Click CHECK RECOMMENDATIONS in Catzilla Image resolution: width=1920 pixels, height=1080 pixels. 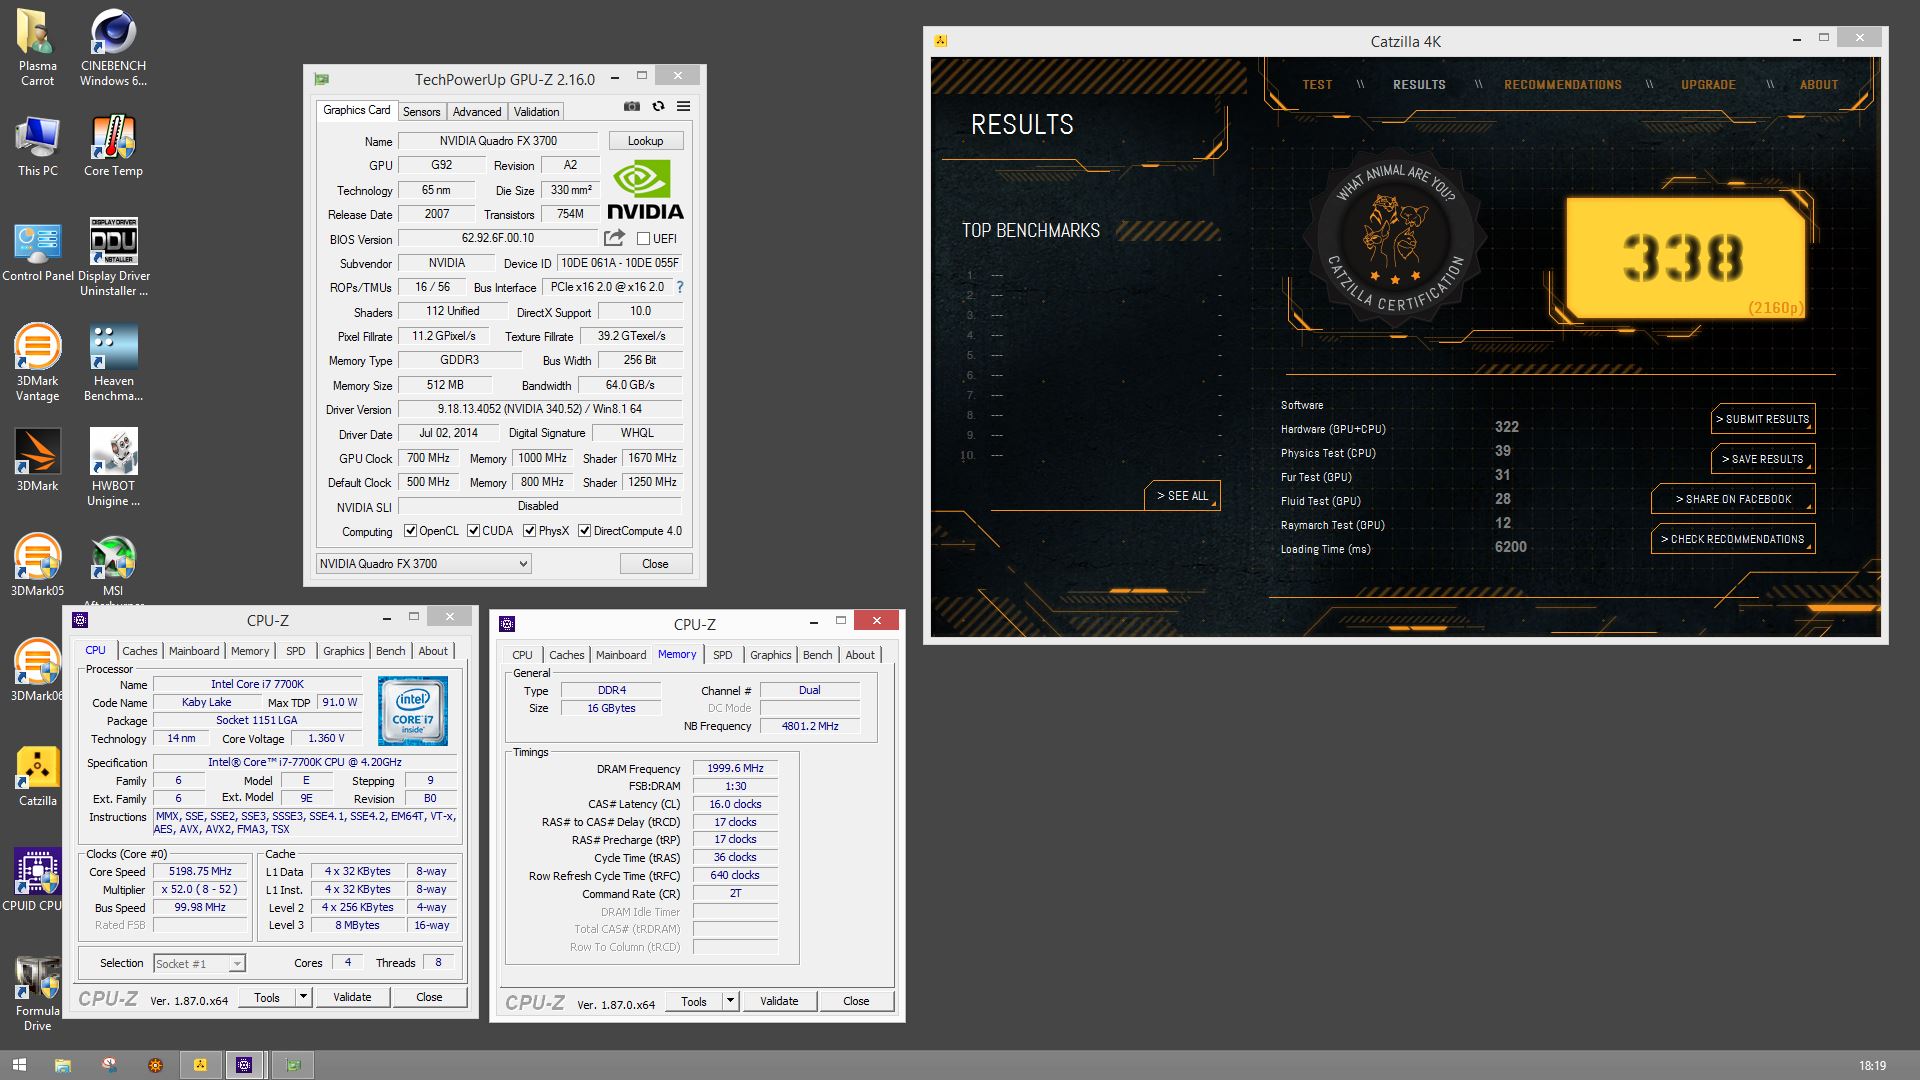[x=1733, y=539]
